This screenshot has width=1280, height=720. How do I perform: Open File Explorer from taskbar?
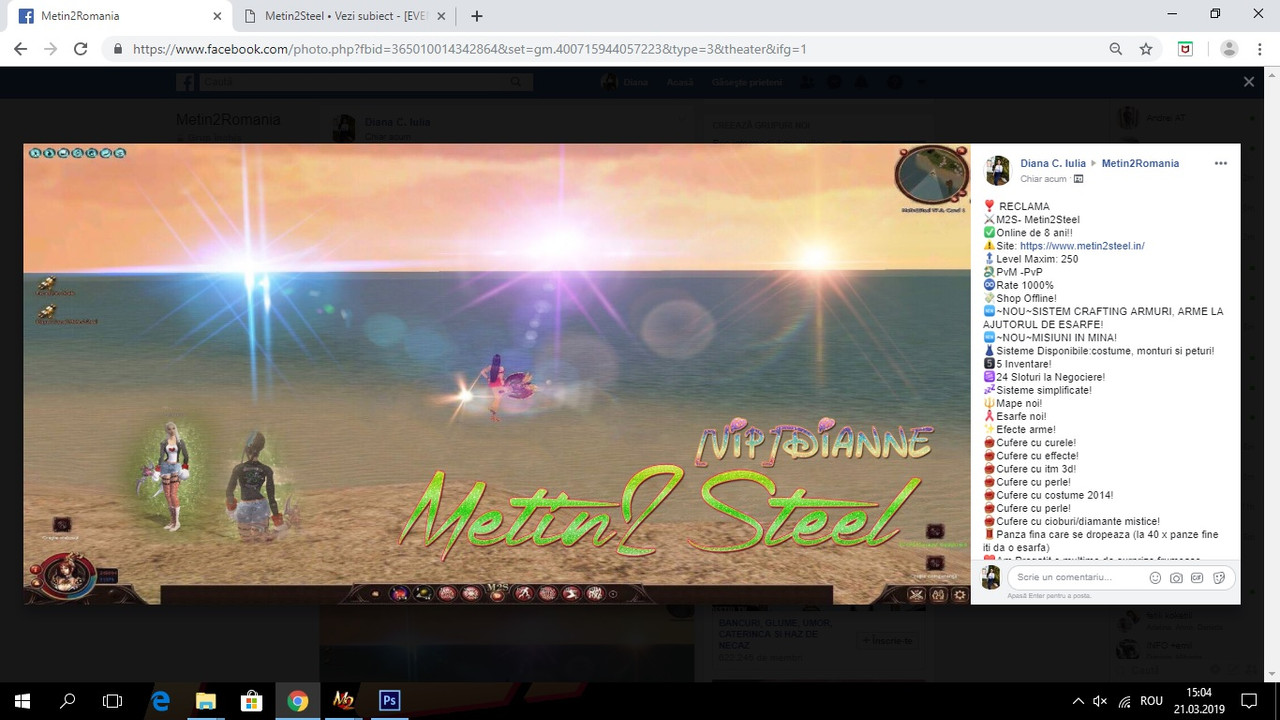pos(205,701)
